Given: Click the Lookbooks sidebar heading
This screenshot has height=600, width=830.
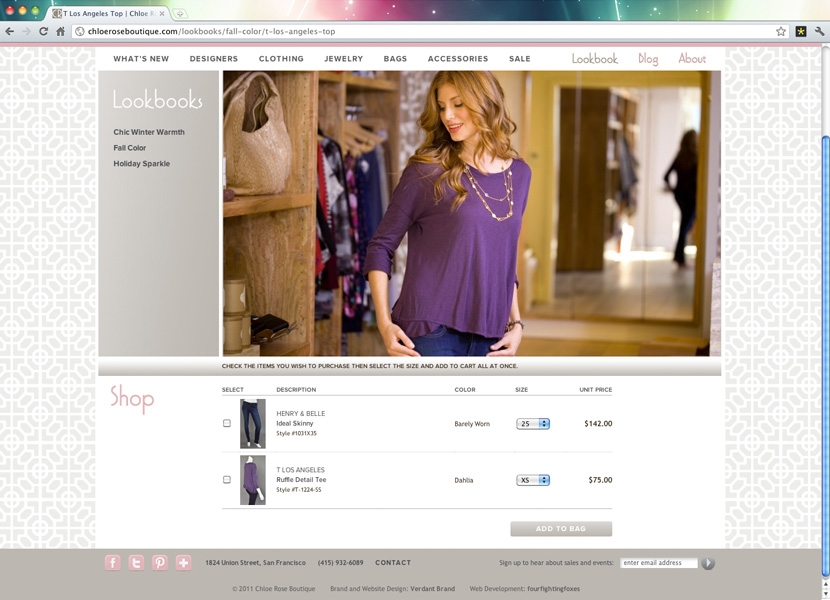Looking at the screenshot, I should click(157, 100).
